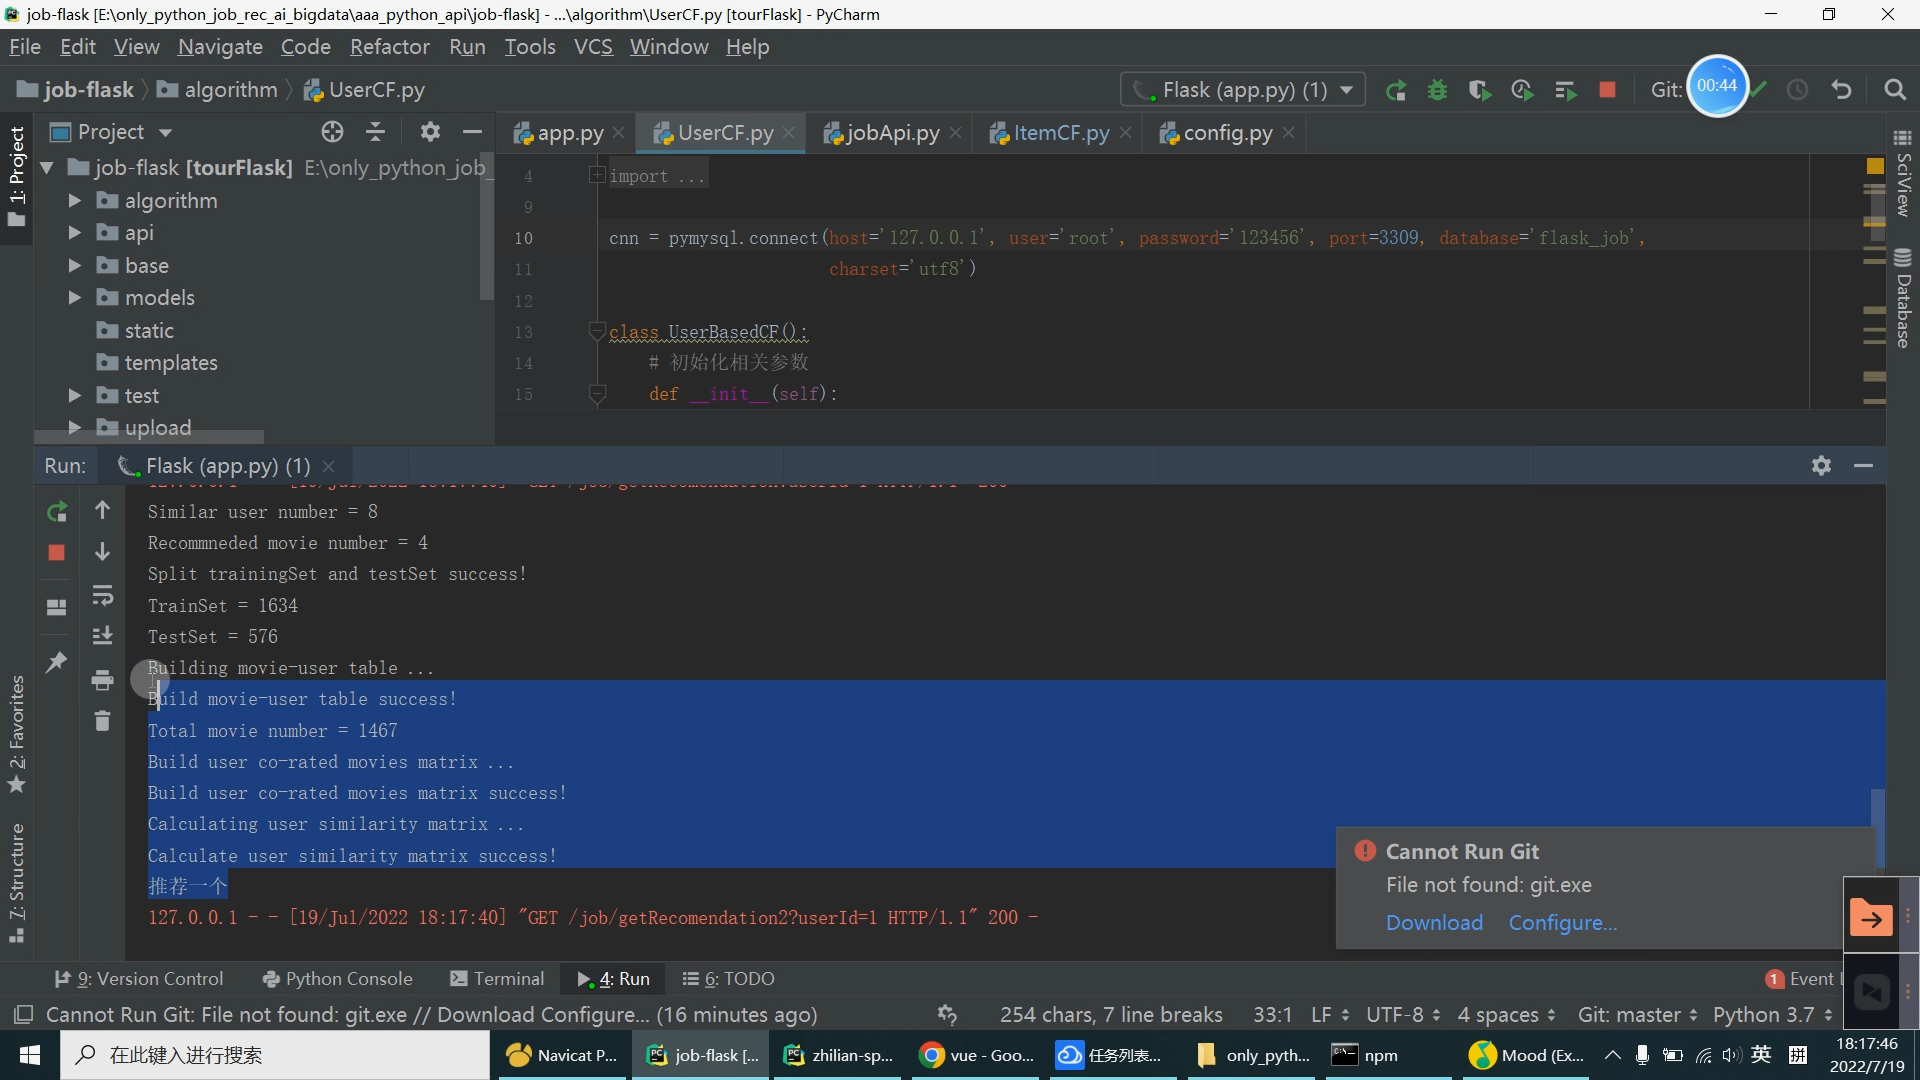The width and height of the screenshot is (1920, 1080).
Task: Switch to the jobApi.py editor tab
Action: [x=890, y=132]
